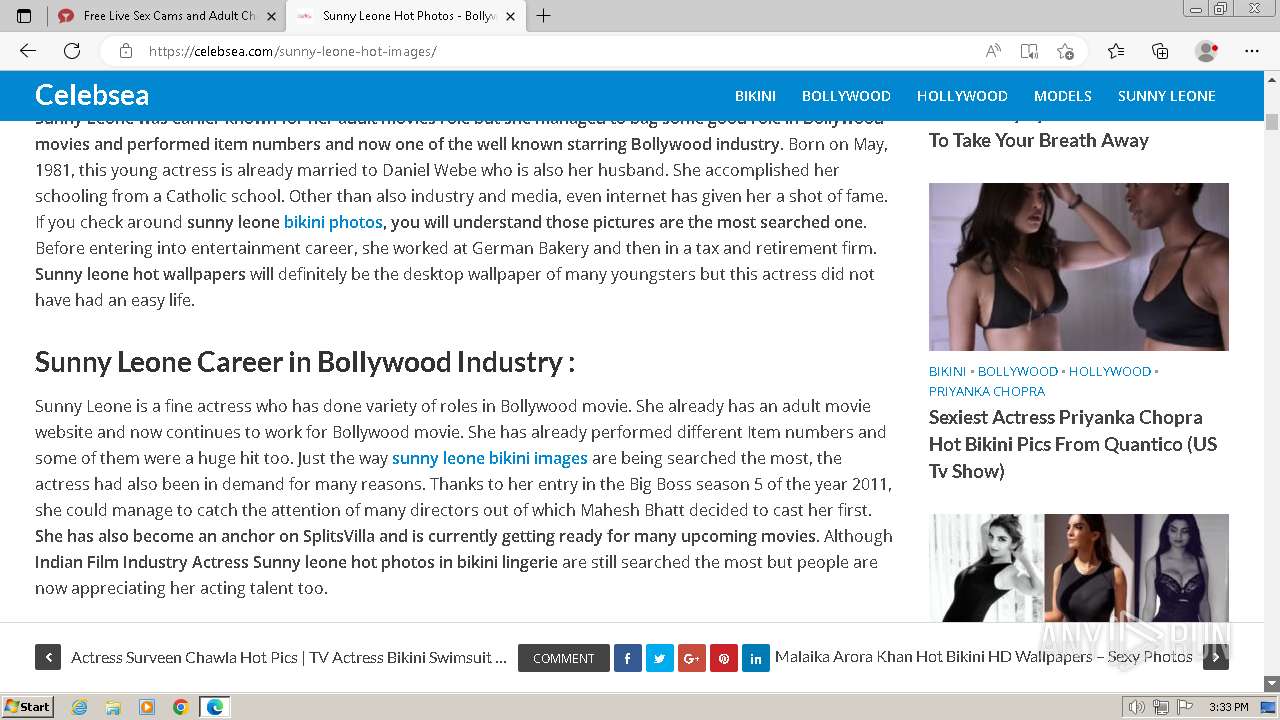The width and height of the screenshot is (1280, 720).
Task: Open the Windows Start menu
Action: coord(27,707)
